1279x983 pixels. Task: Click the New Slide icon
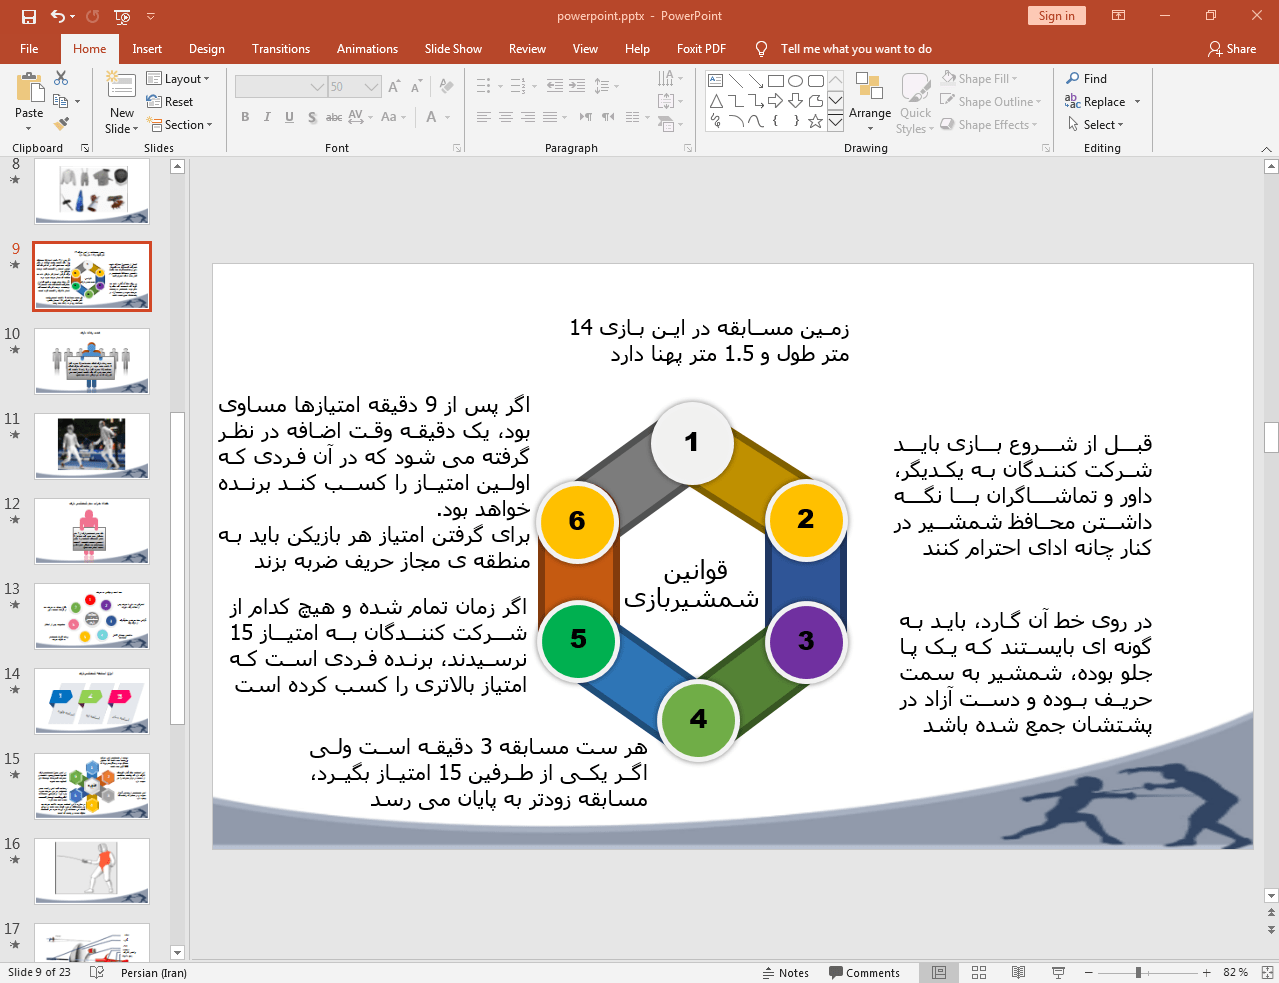pos(121,86)
